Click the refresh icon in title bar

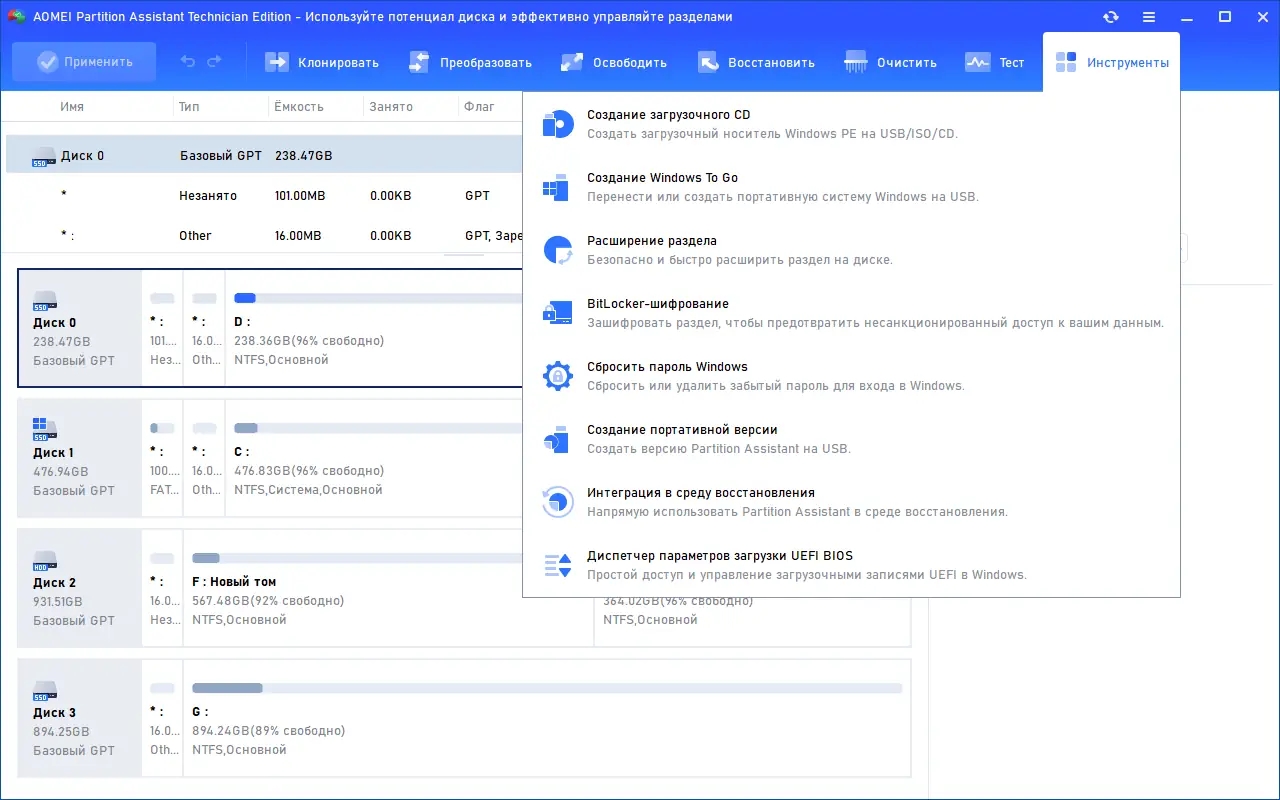point(1111,17)
